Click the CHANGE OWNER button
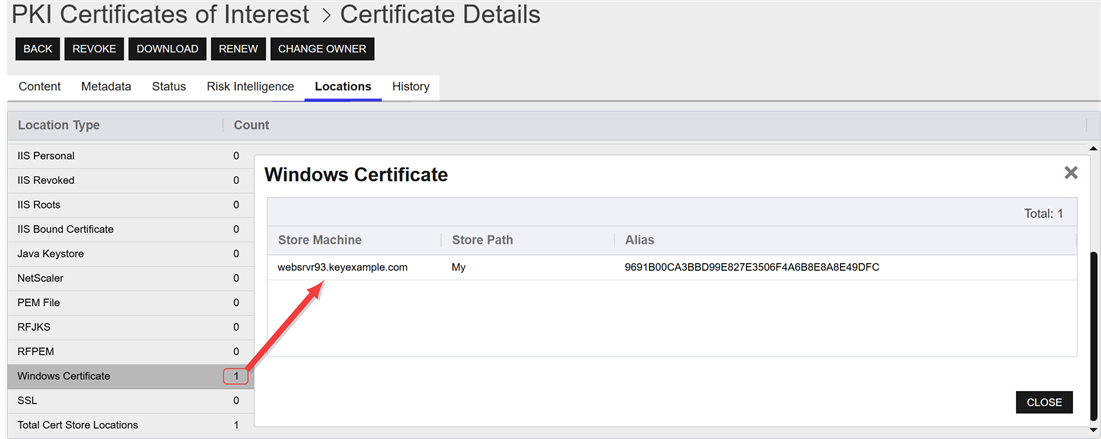Image resolution: width=1101 pixels, height=439 pixels. (x=322, y=49)
